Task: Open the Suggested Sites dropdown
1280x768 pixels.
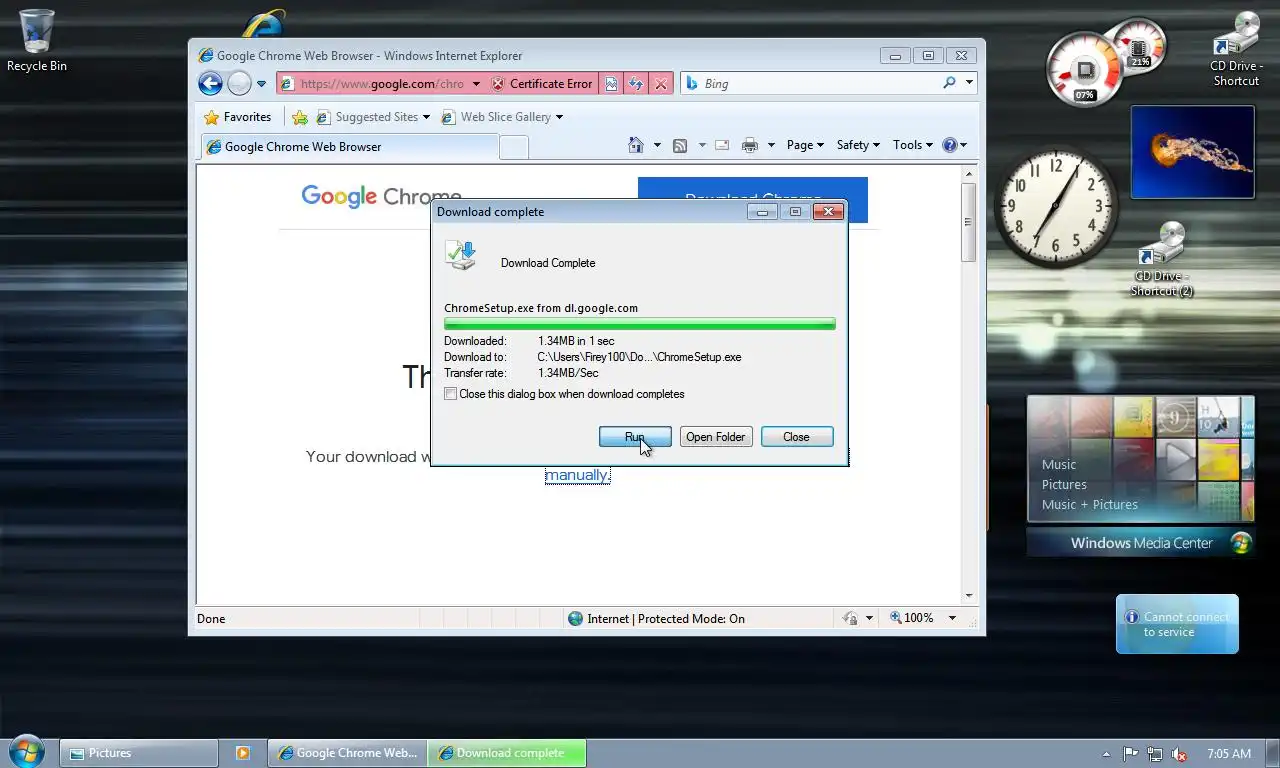Action: 373,117
